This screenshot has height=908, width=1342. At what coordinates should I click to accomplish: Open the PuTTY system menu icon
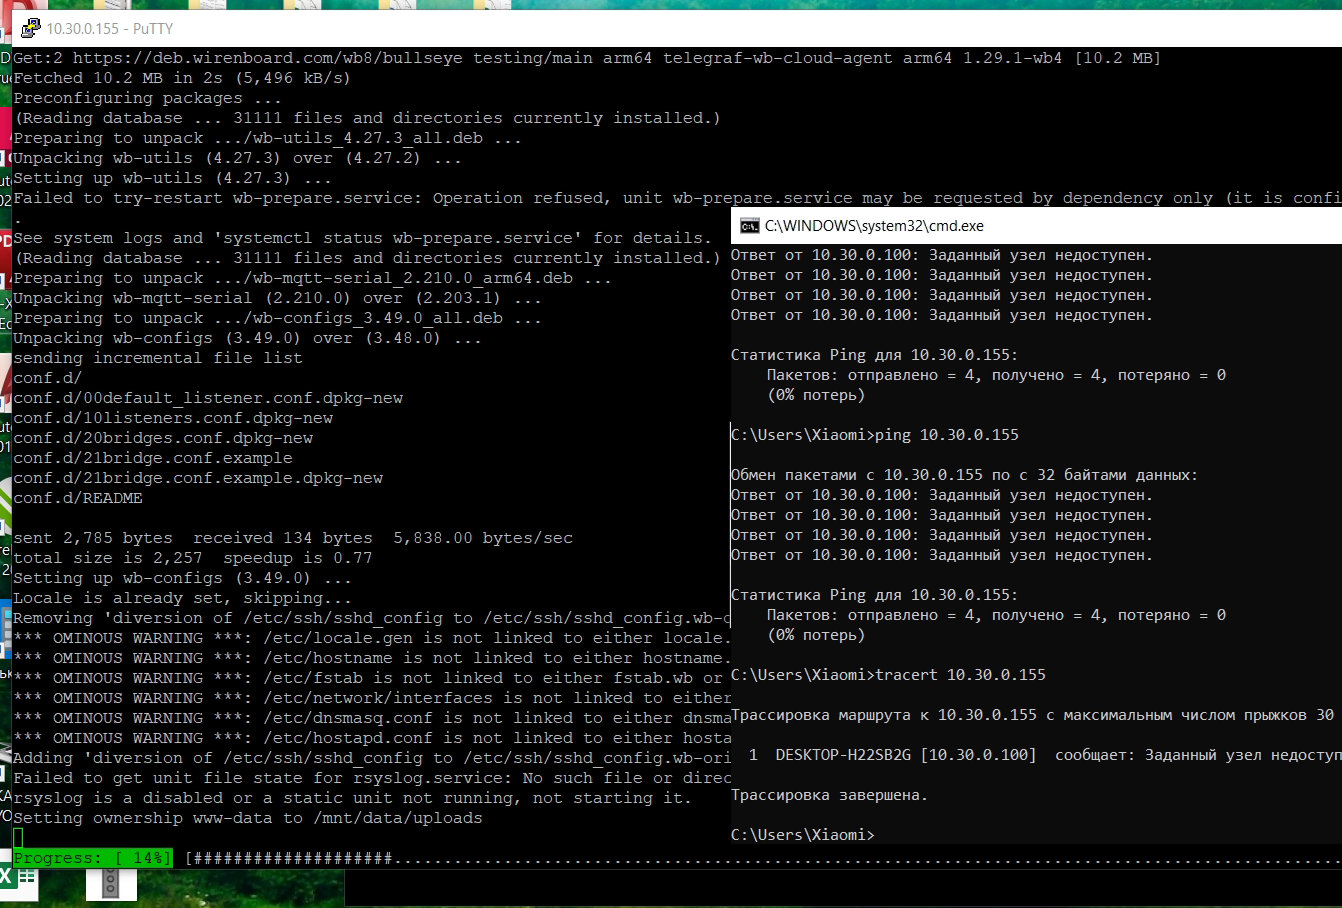[x=31, y=29]
